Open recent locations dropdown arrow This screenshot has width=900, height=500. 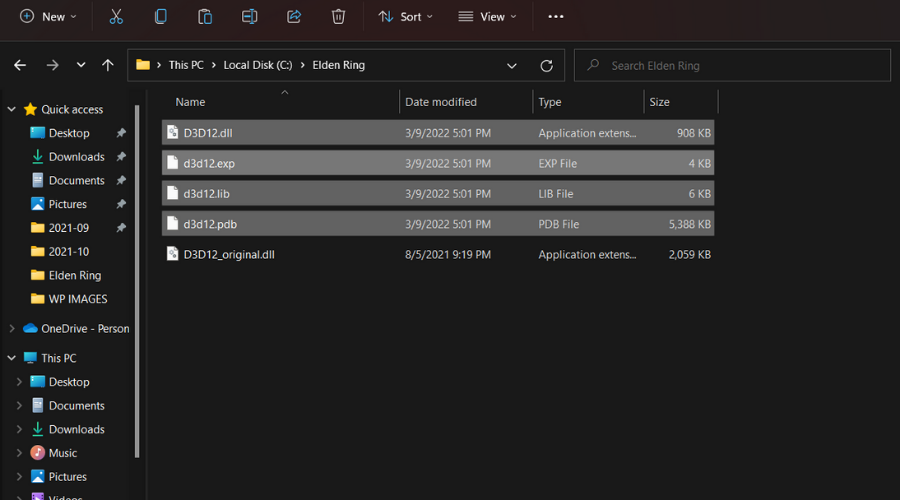(81, 65)
